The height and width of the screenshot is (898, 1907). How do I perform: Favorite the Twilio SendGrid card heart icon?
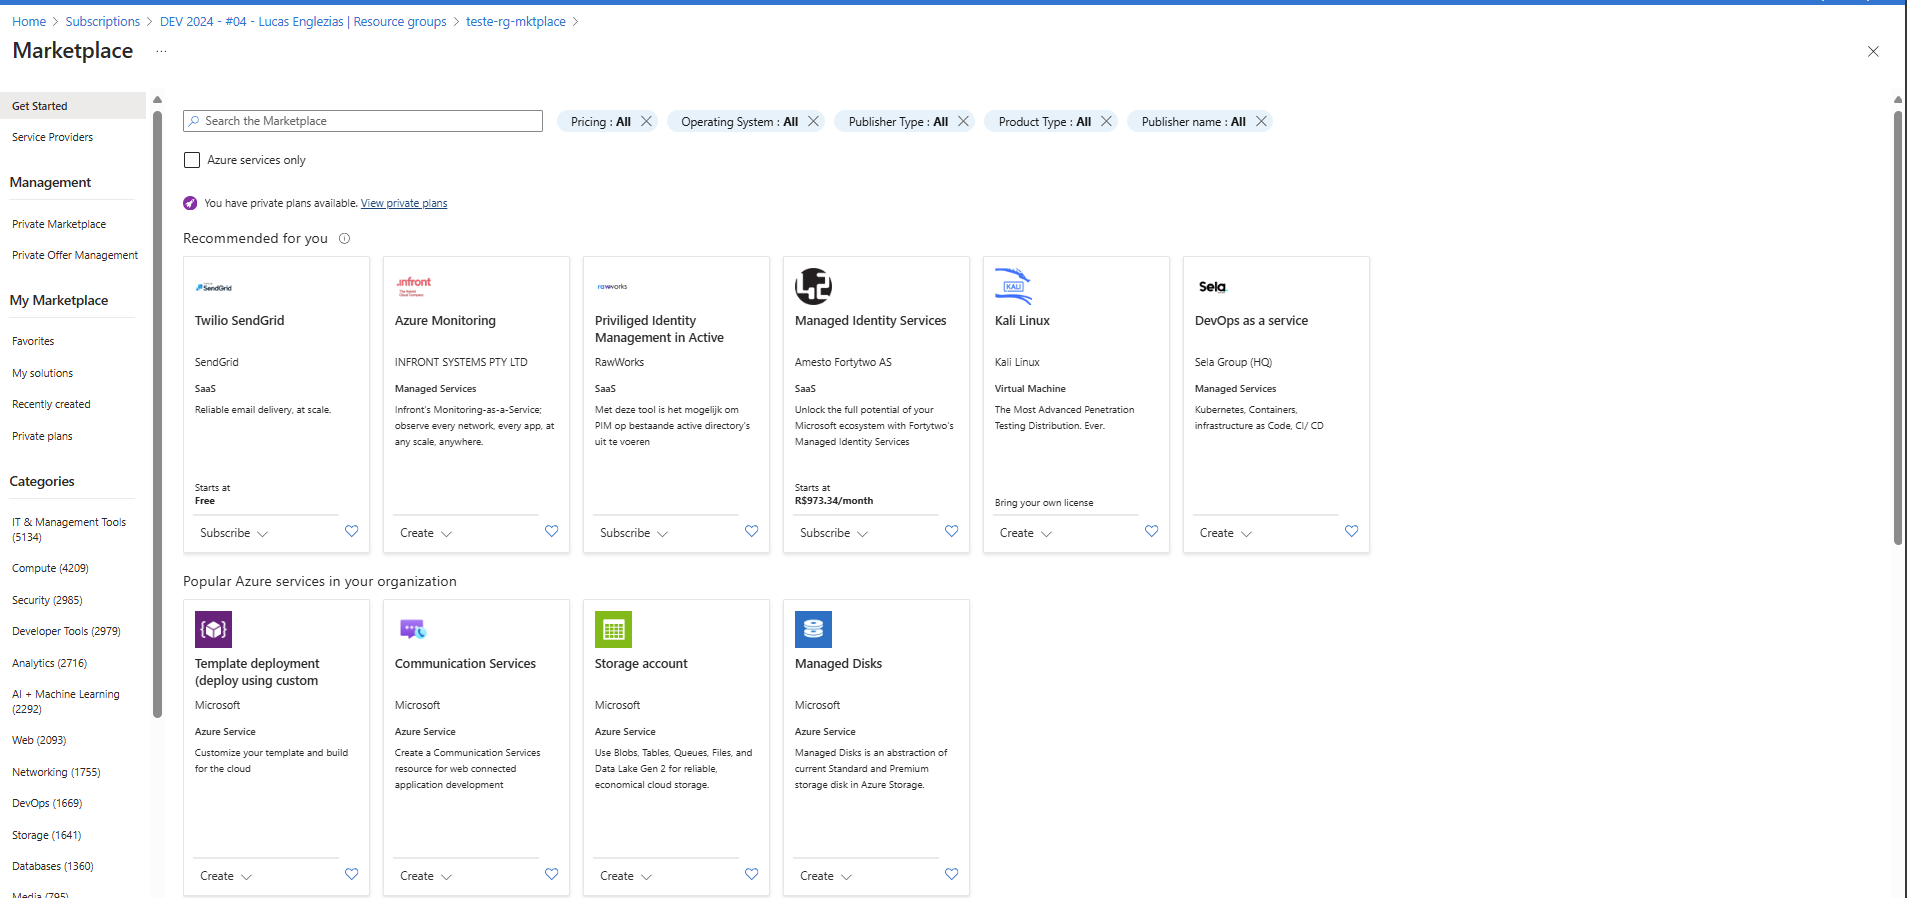coord(351,531)
